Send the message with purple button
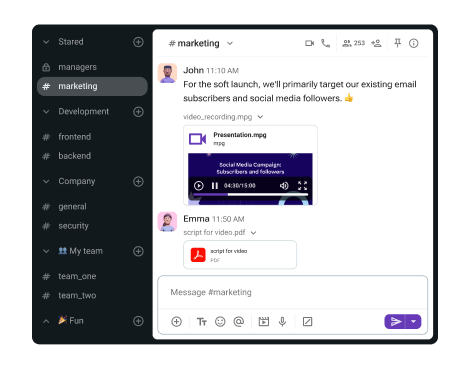470x369 pixels. click(x=395, y=322)
